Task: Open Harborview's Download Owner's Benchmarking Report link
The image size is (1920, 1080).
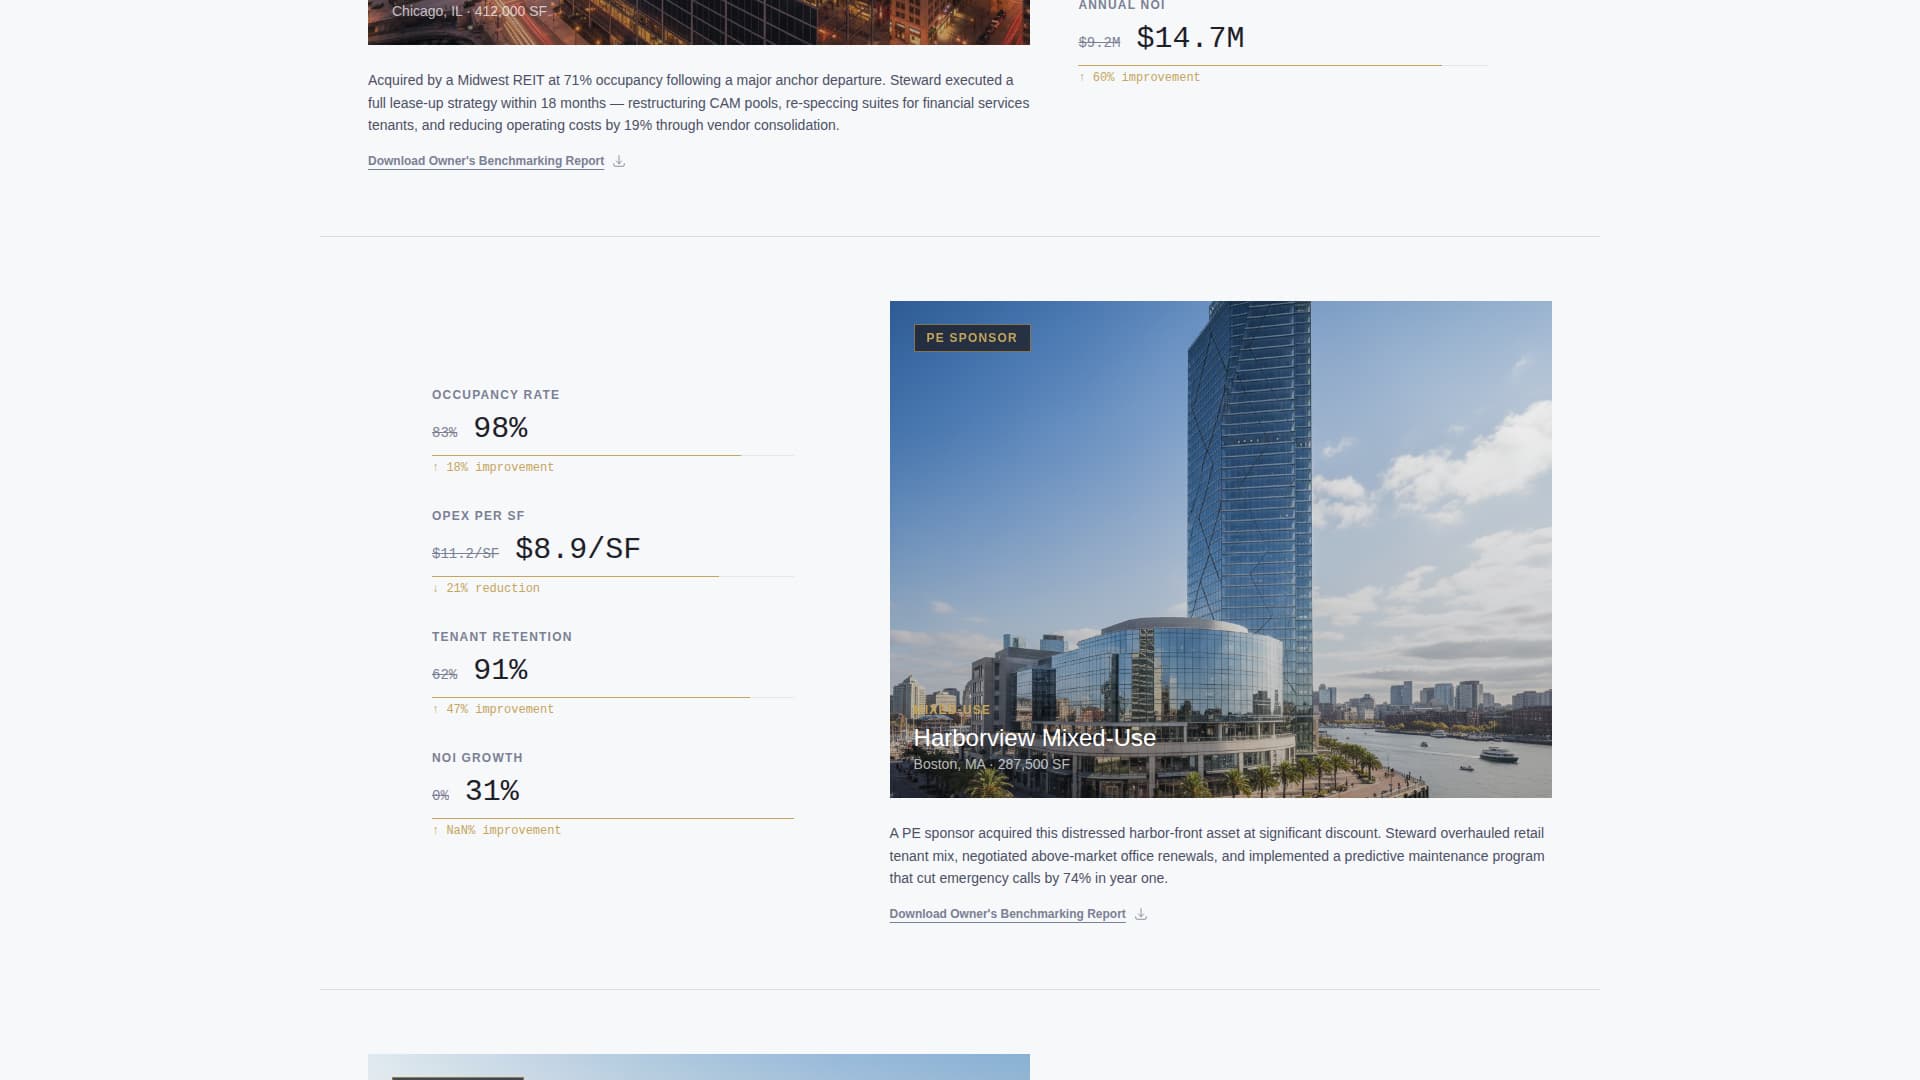Action: point(1007,913)
